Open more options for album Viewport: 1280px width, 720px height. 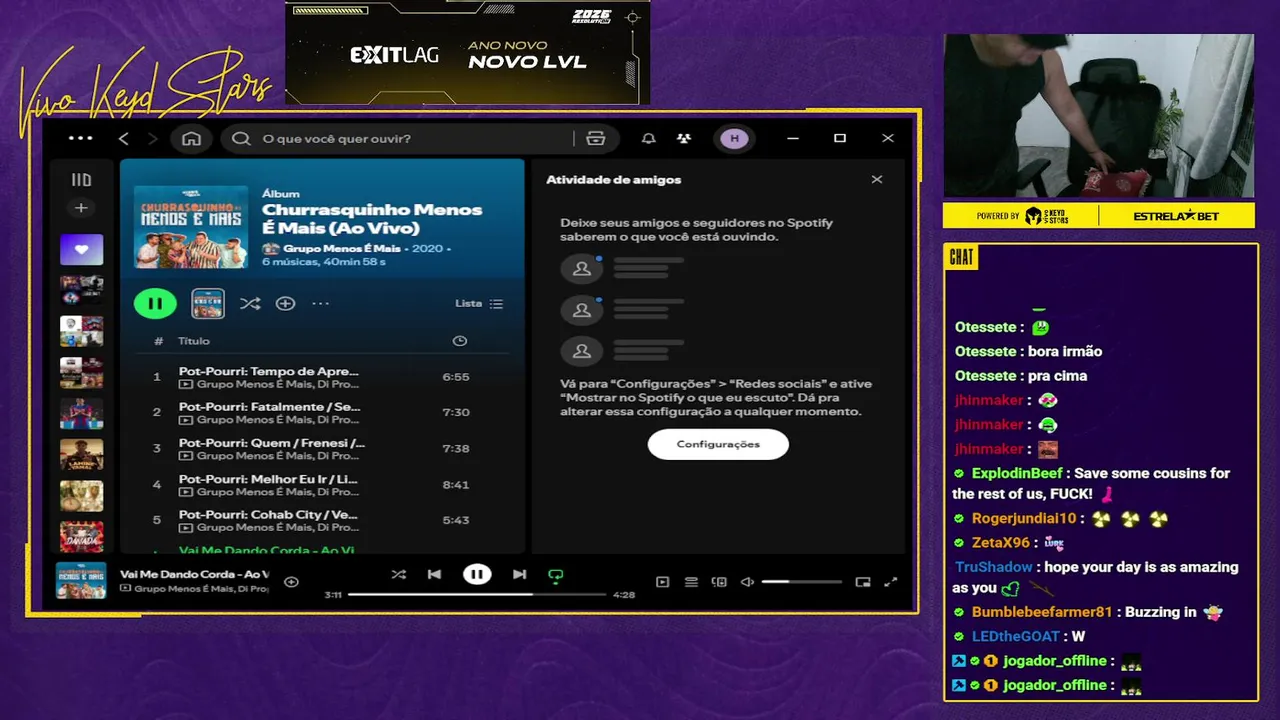tap(320, 303)
